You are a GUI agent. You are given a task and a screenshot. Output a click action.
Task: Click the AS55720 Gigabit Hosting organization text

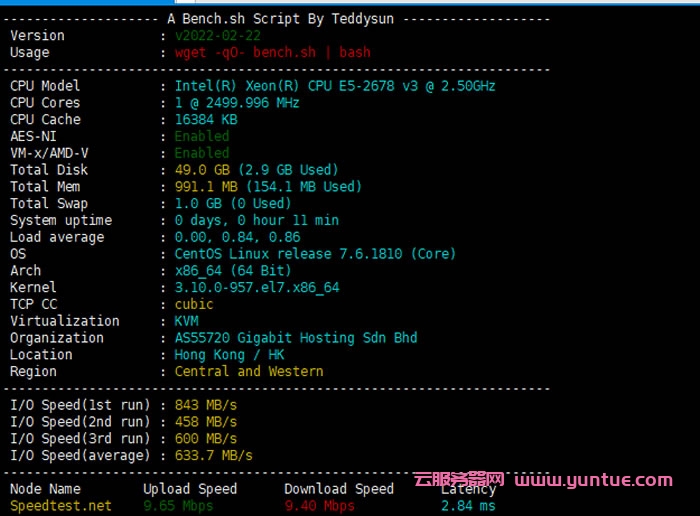tap(296, 338)
